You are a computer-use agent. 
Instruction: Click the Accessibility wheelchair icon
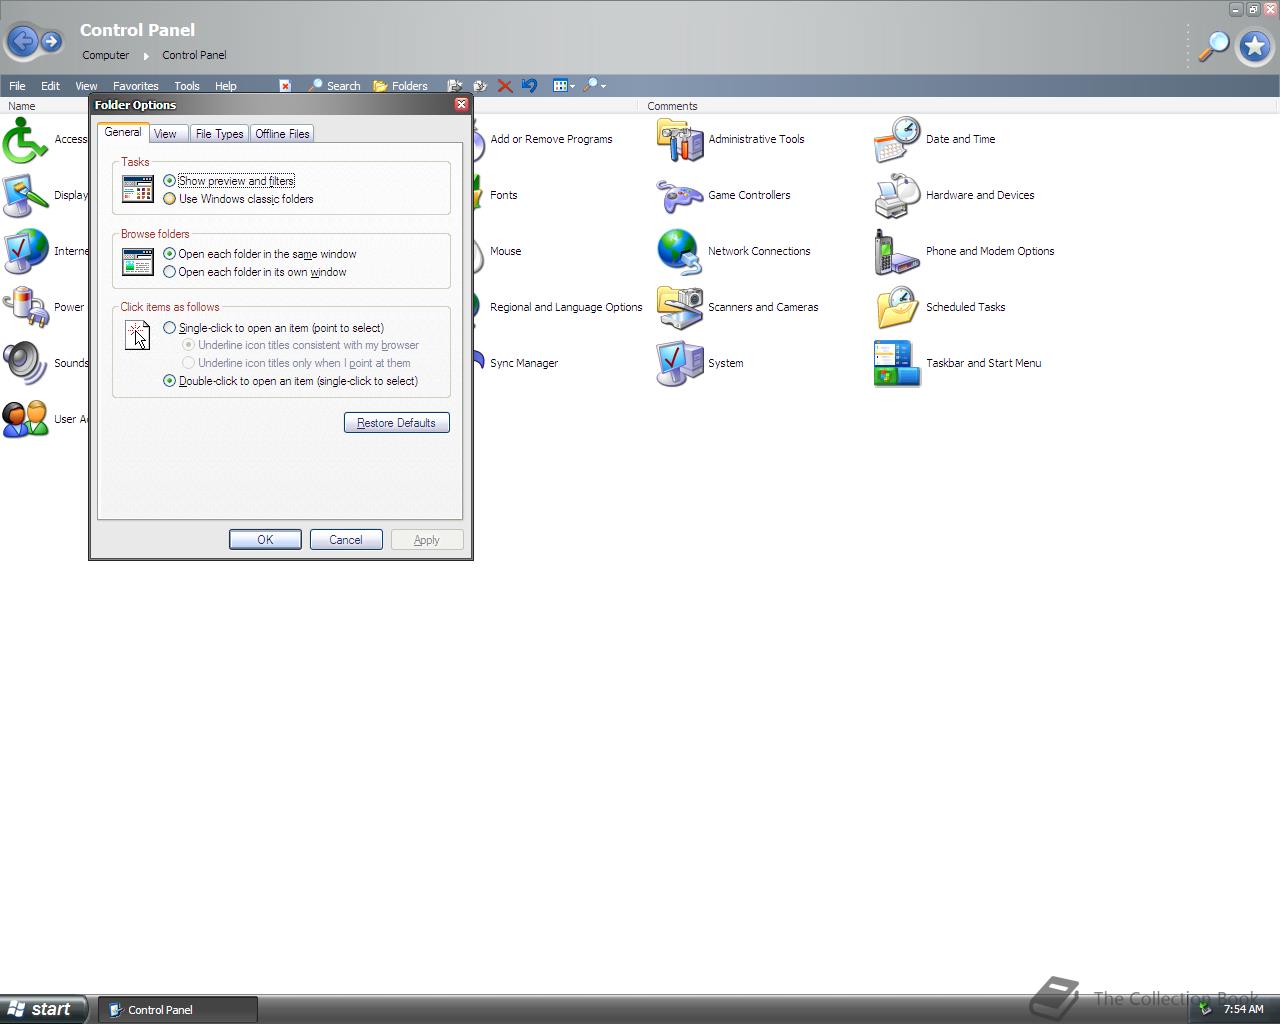click(25, 139)
